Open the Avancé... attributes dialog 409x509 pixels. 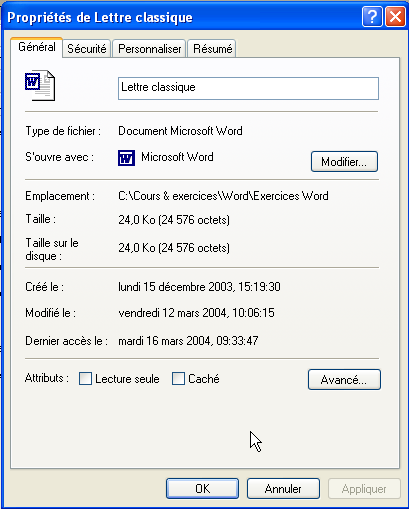(344, 379)
